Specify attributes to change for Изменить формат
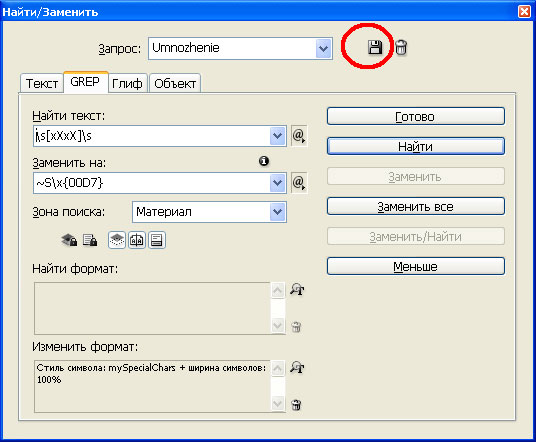The height and width of the screenshot is (442, 536). point(297,367)
